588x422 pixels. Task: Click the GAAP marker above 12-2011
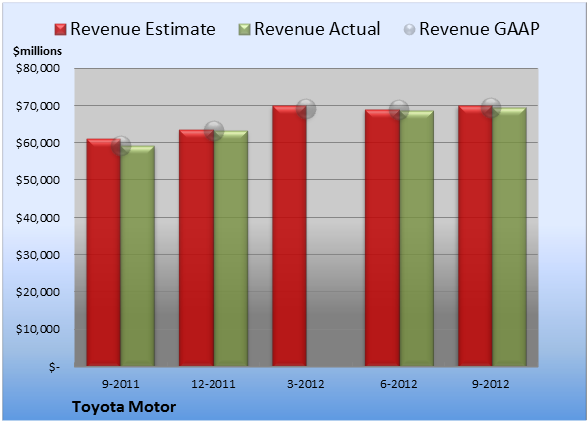pyautogui.click(x=214, y=131)
